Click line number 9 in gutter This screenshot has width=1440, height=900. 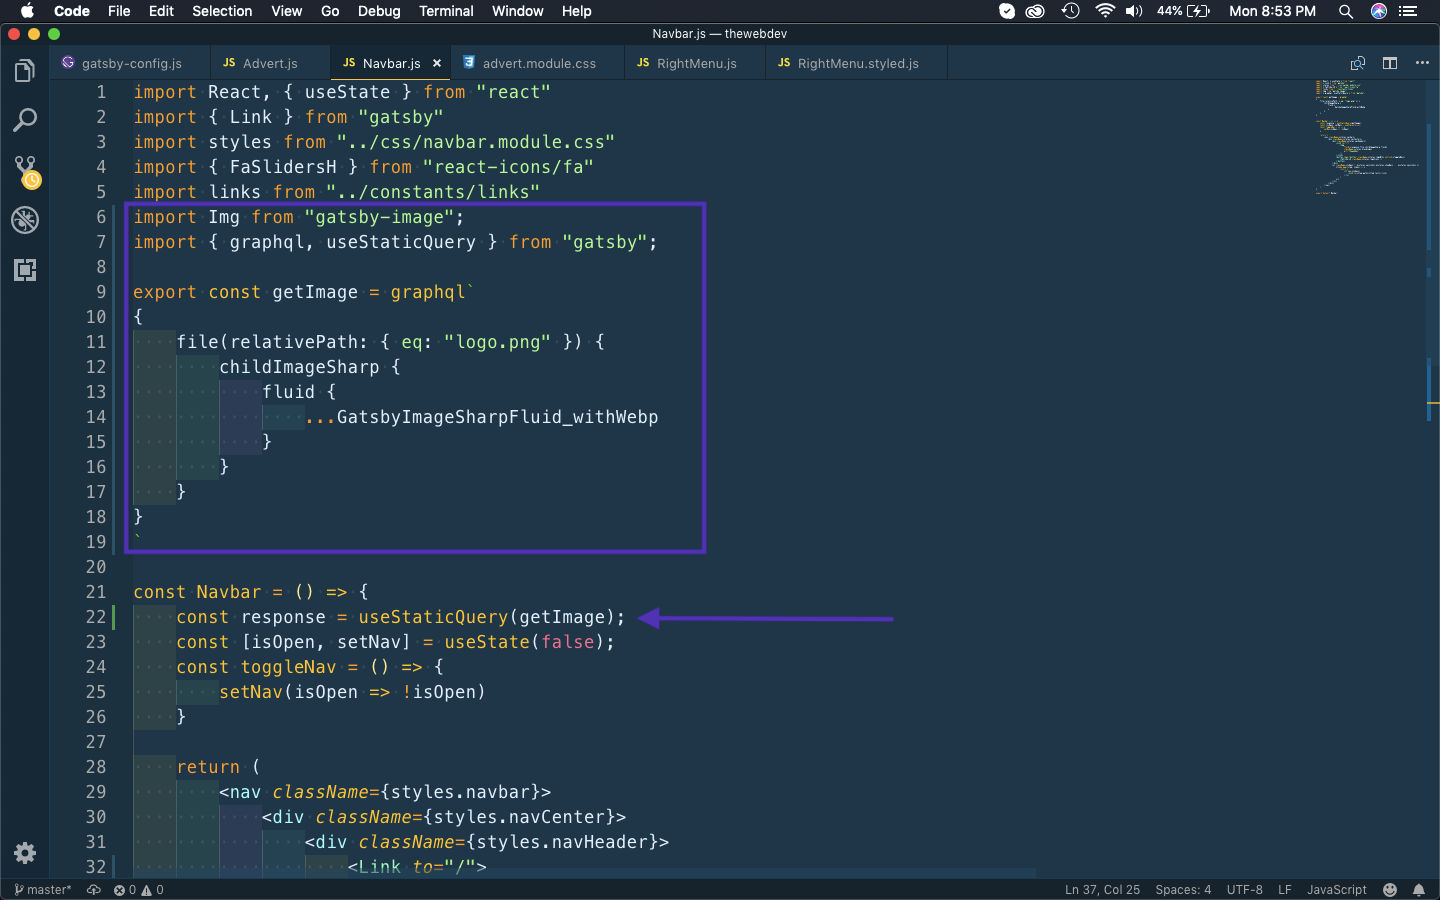tap(101, 292)
